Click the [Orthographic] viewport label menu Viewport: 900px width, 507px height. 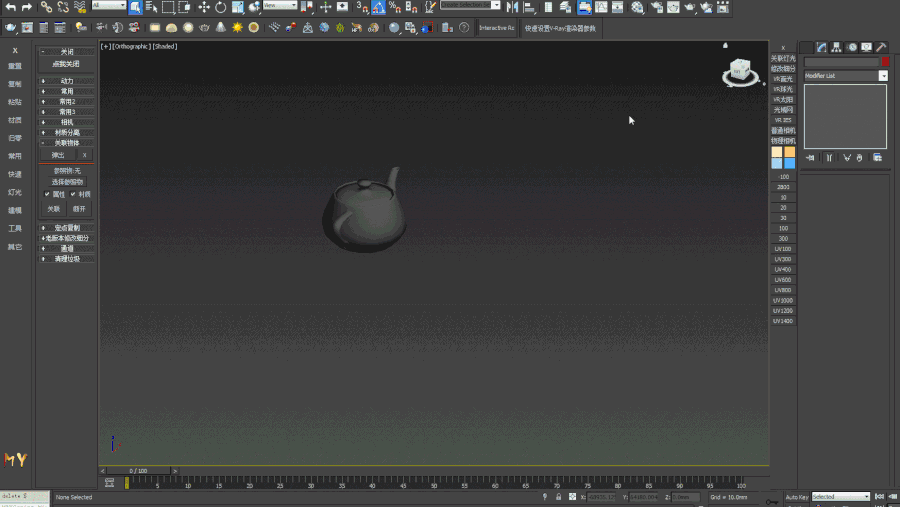pos(132,47)
